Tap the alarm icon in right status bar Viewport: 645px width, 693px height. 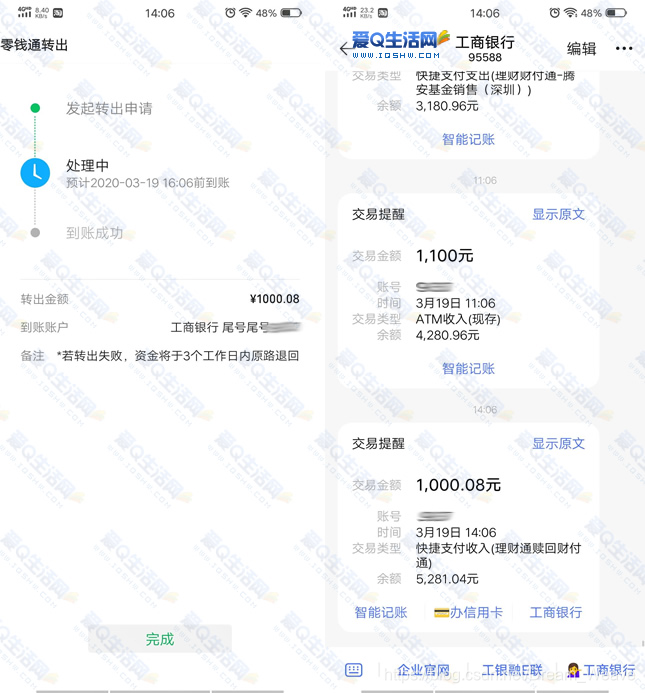point(554,13)
